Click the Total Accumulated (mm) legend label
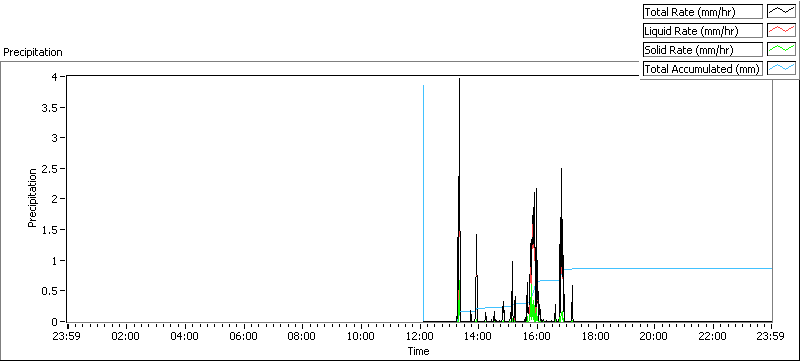The image size is (800, 361). [x=702, y=69]
